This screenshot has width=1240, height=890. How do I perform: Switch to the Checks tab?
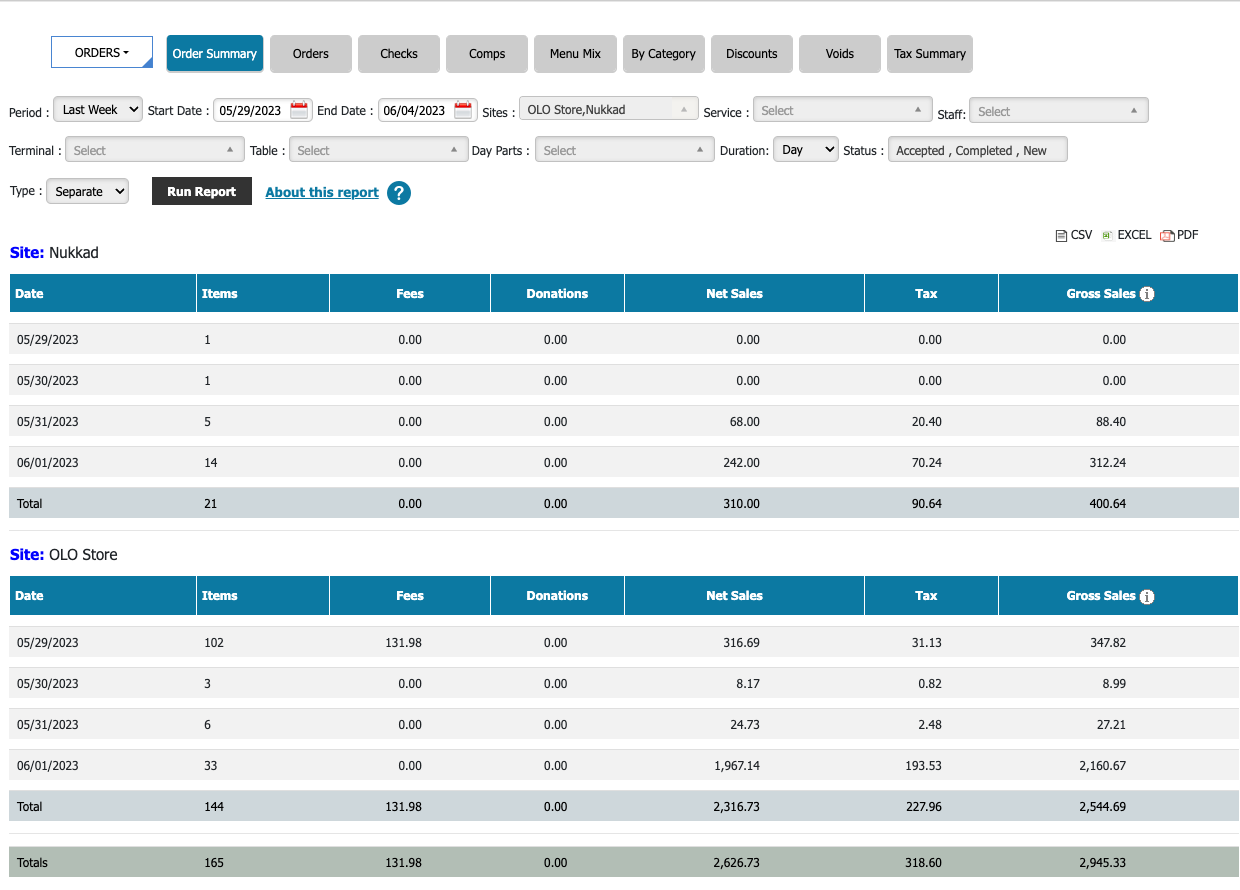pos(399,54)
